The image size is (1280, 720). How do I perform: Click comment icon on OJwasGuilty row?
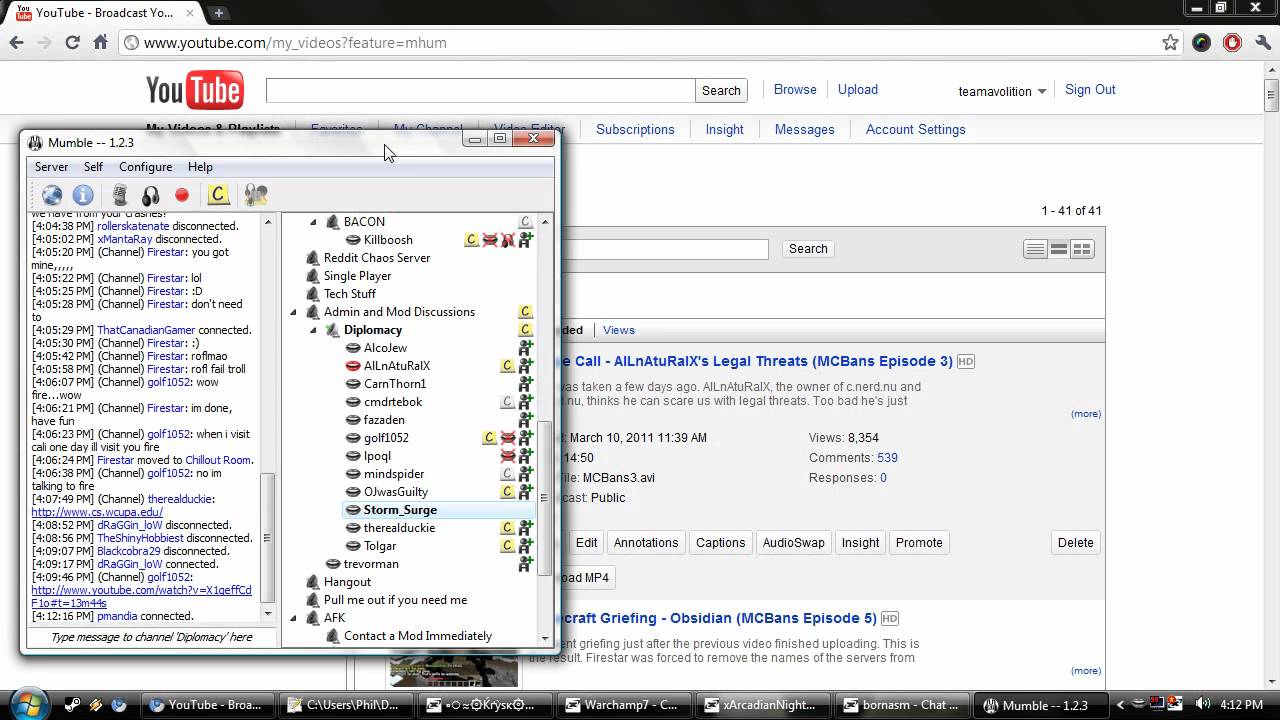(508, 492)
